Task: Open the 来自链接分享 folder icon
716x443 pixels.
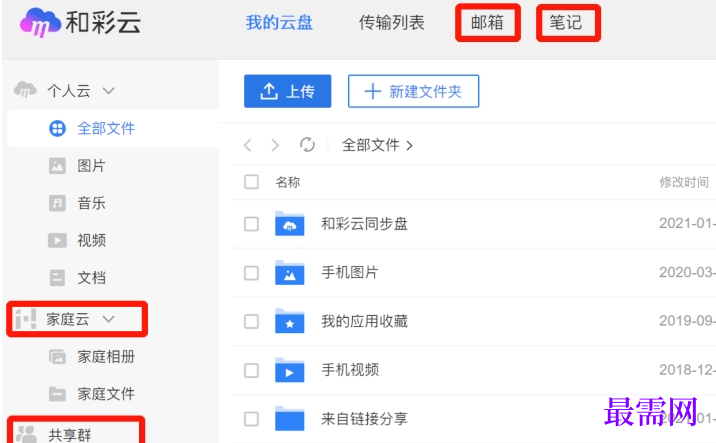Action: click(x=290, y=419)
